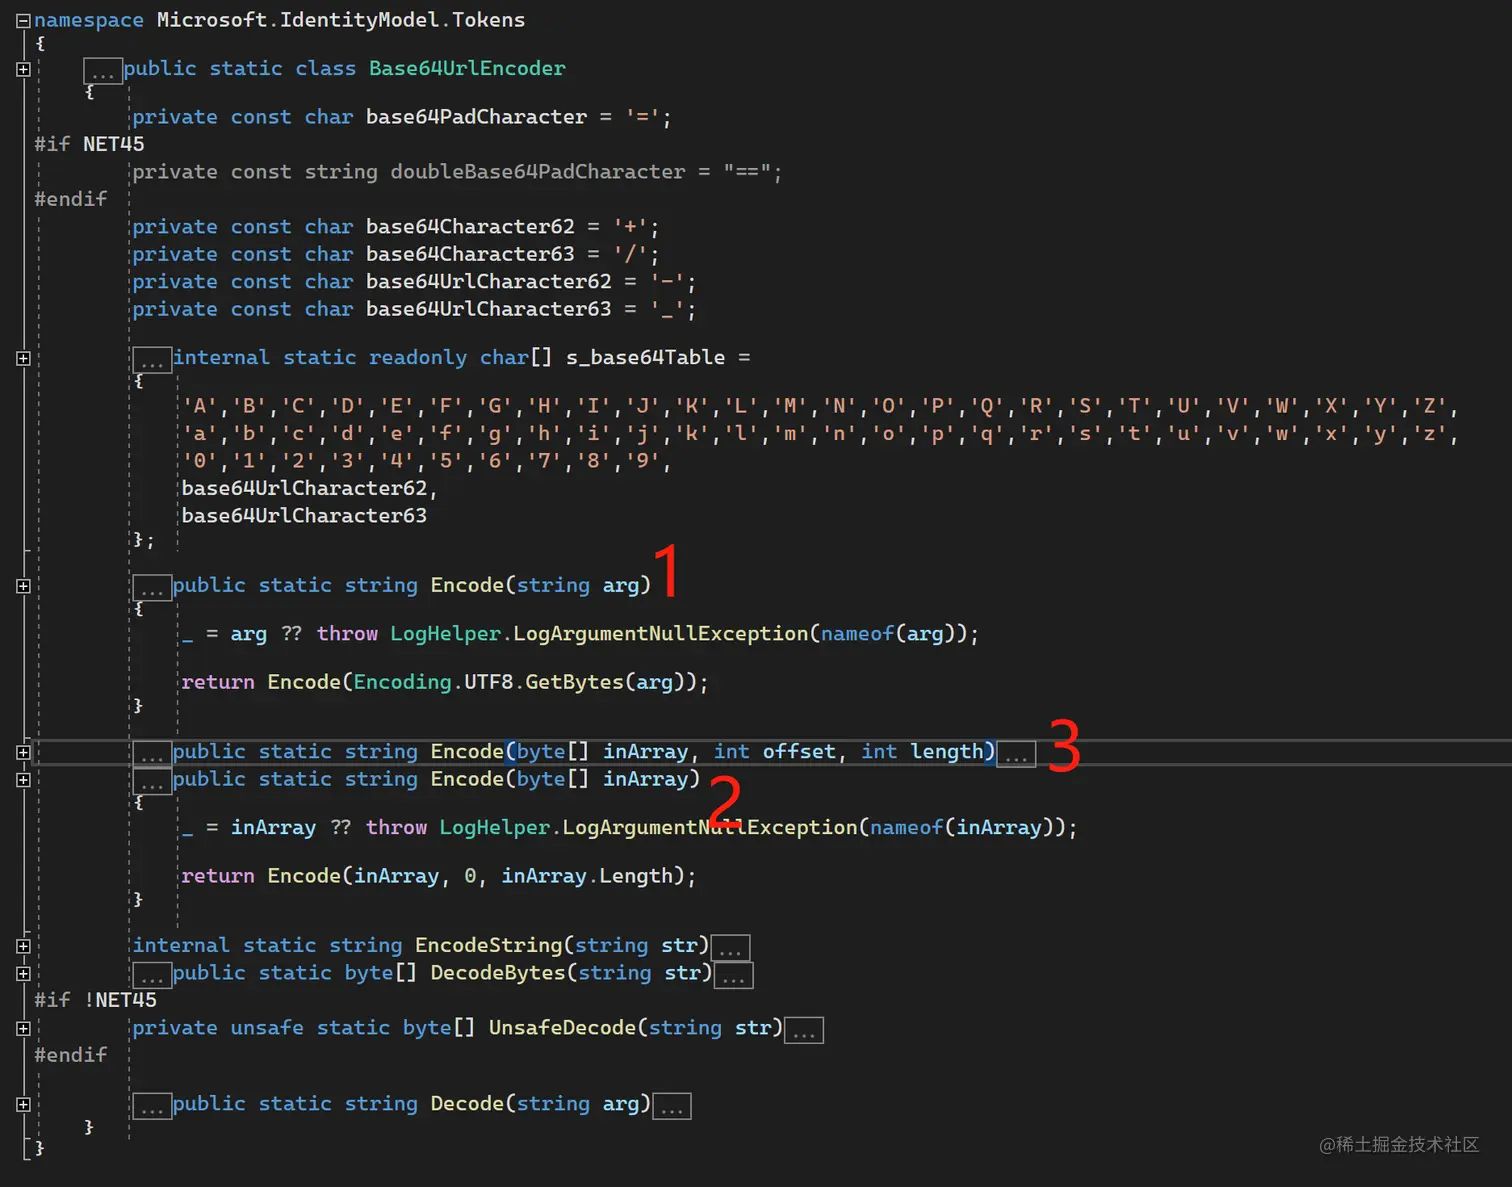Click the #endif directive after UnsafeDecode
Image resolution: width=1512 pixels, height=1187 pixels.
(71, 1055)
